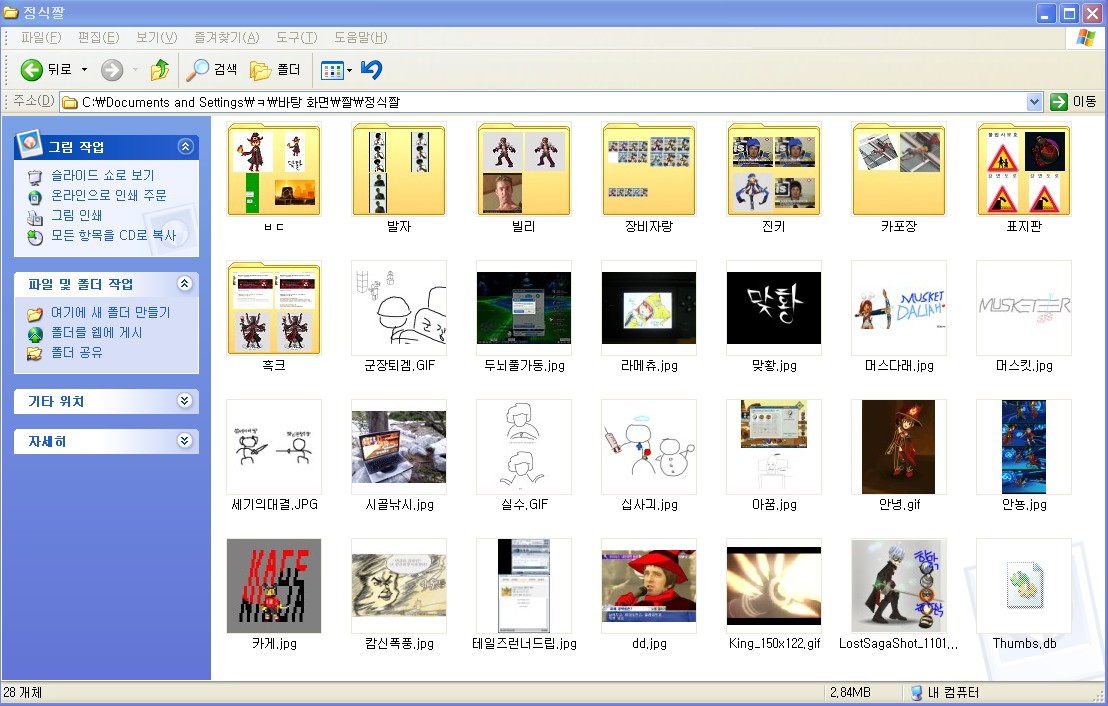
Task: Select the 시골낚시.jpg thumbnail
Action: pos(399,447)
